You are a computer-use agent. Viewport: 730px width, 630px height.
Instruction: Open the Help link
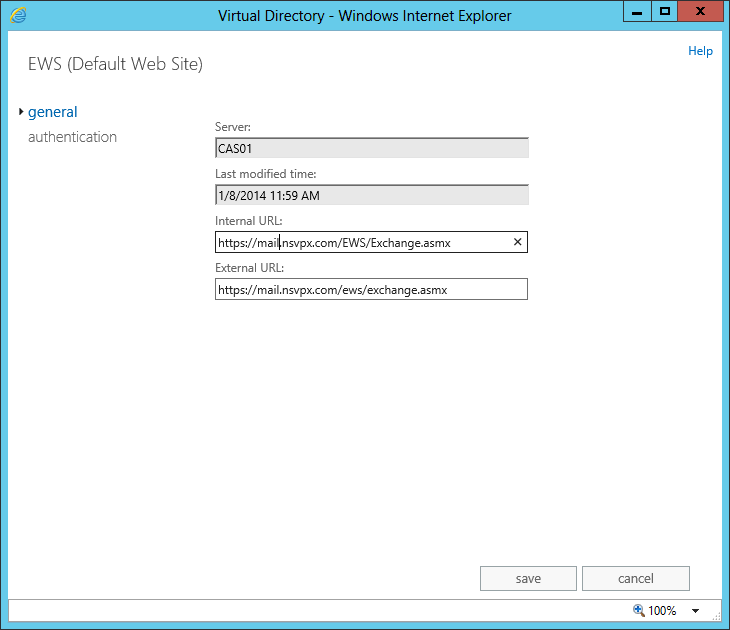coord(700,51)
